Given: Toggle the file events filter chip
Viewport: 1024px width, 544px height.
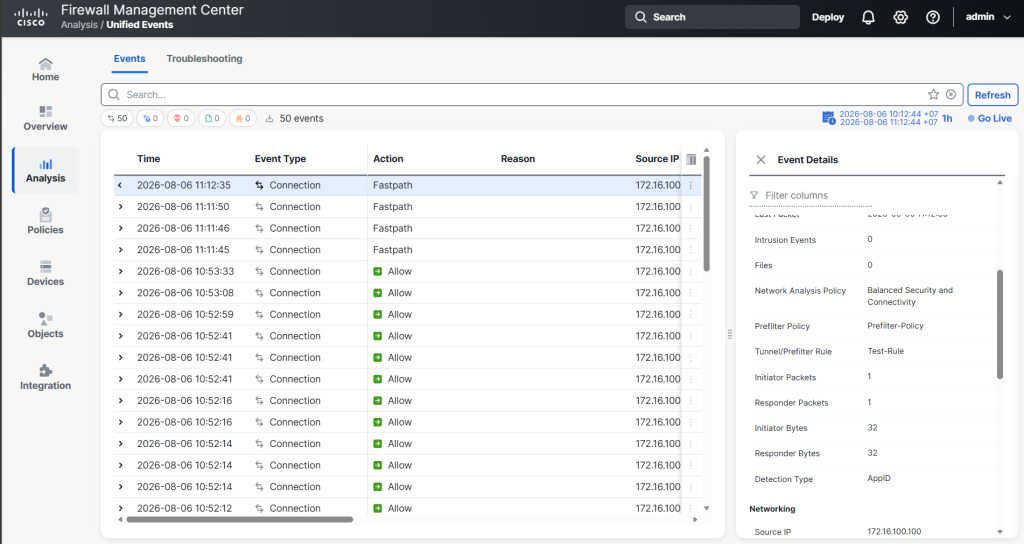Looking at the screenshot, I should tap(213, 119).
